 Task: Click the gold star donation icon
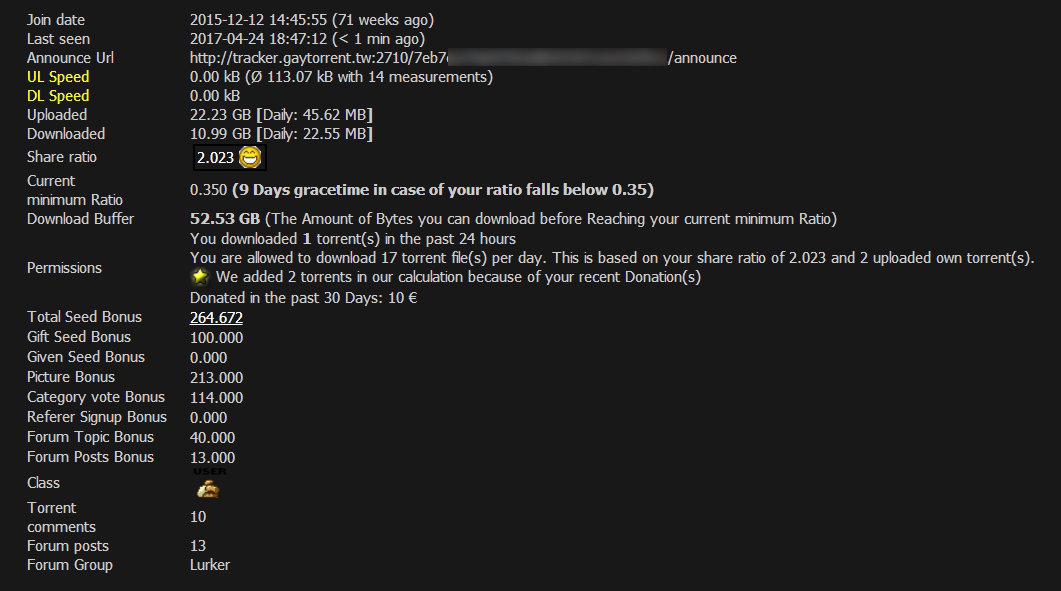pyautogui.click(x=200, y=277)
